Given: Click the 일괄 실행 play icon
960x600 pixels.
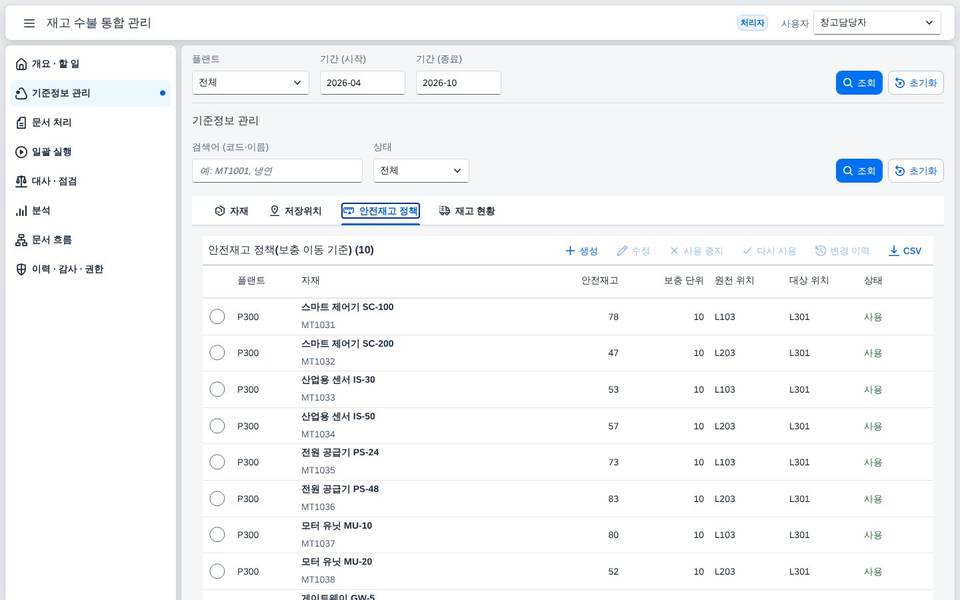Looking at the screenshot, I should 21,152.
